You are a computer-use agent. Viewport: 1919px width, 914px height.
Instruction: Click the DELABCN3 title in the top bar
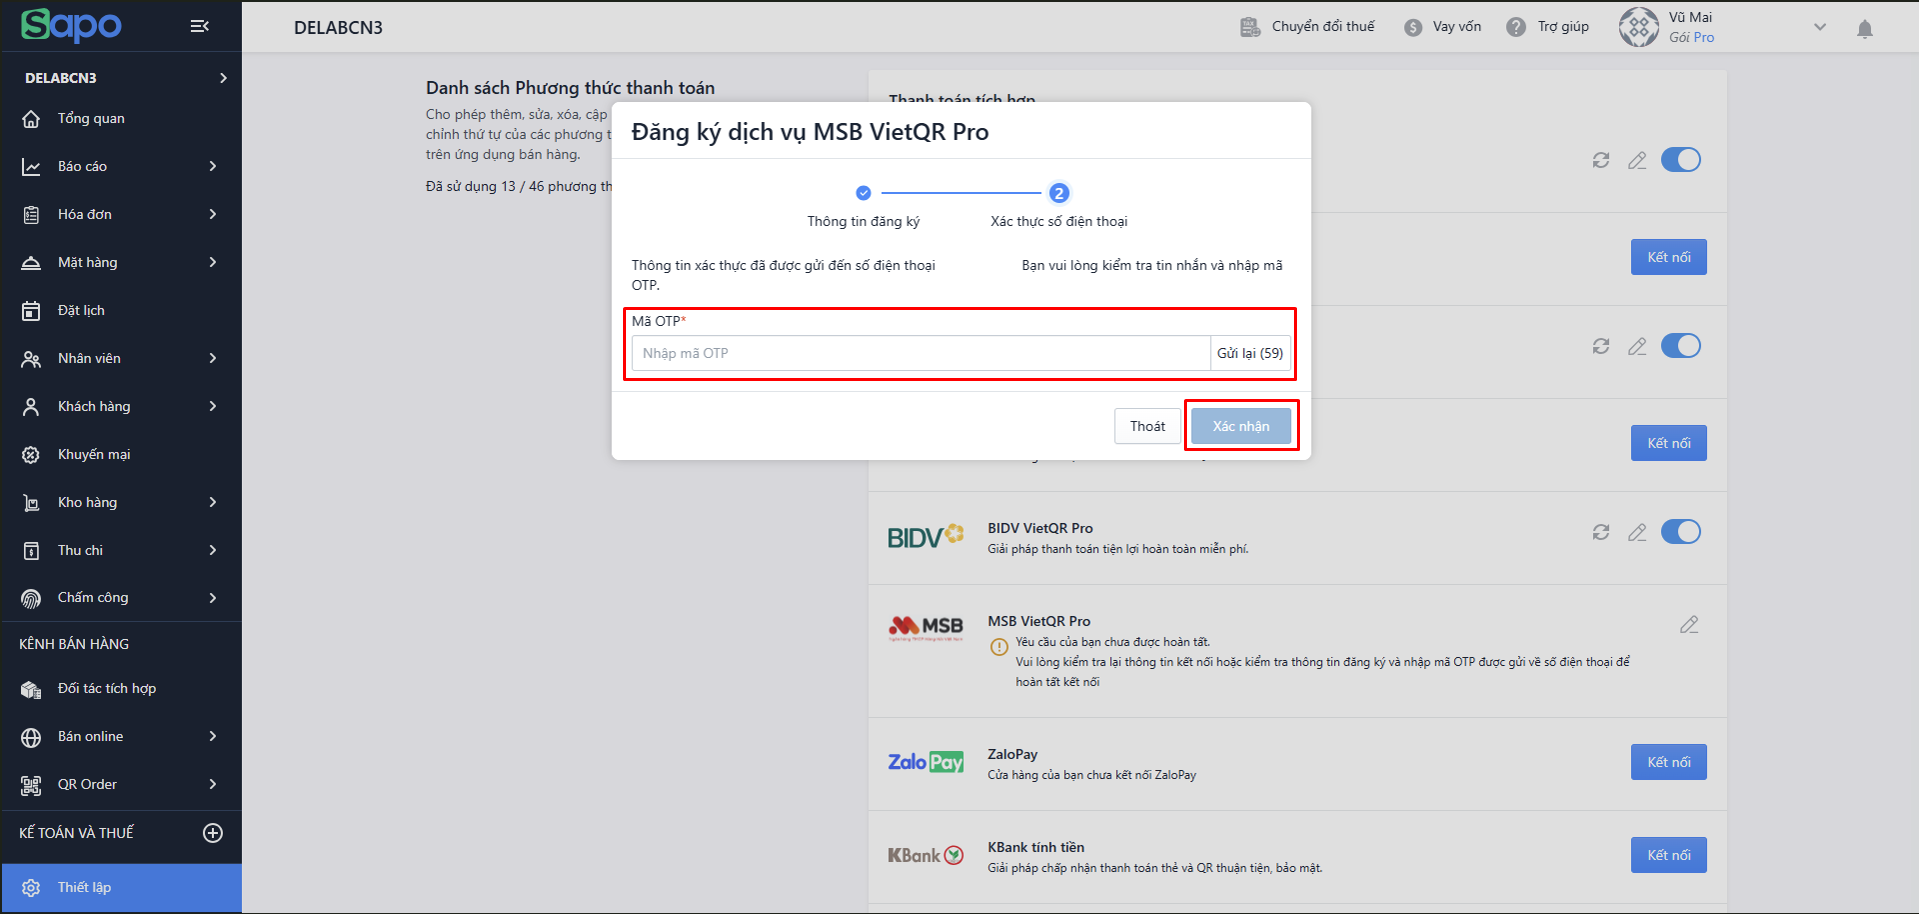coord(338,27)
